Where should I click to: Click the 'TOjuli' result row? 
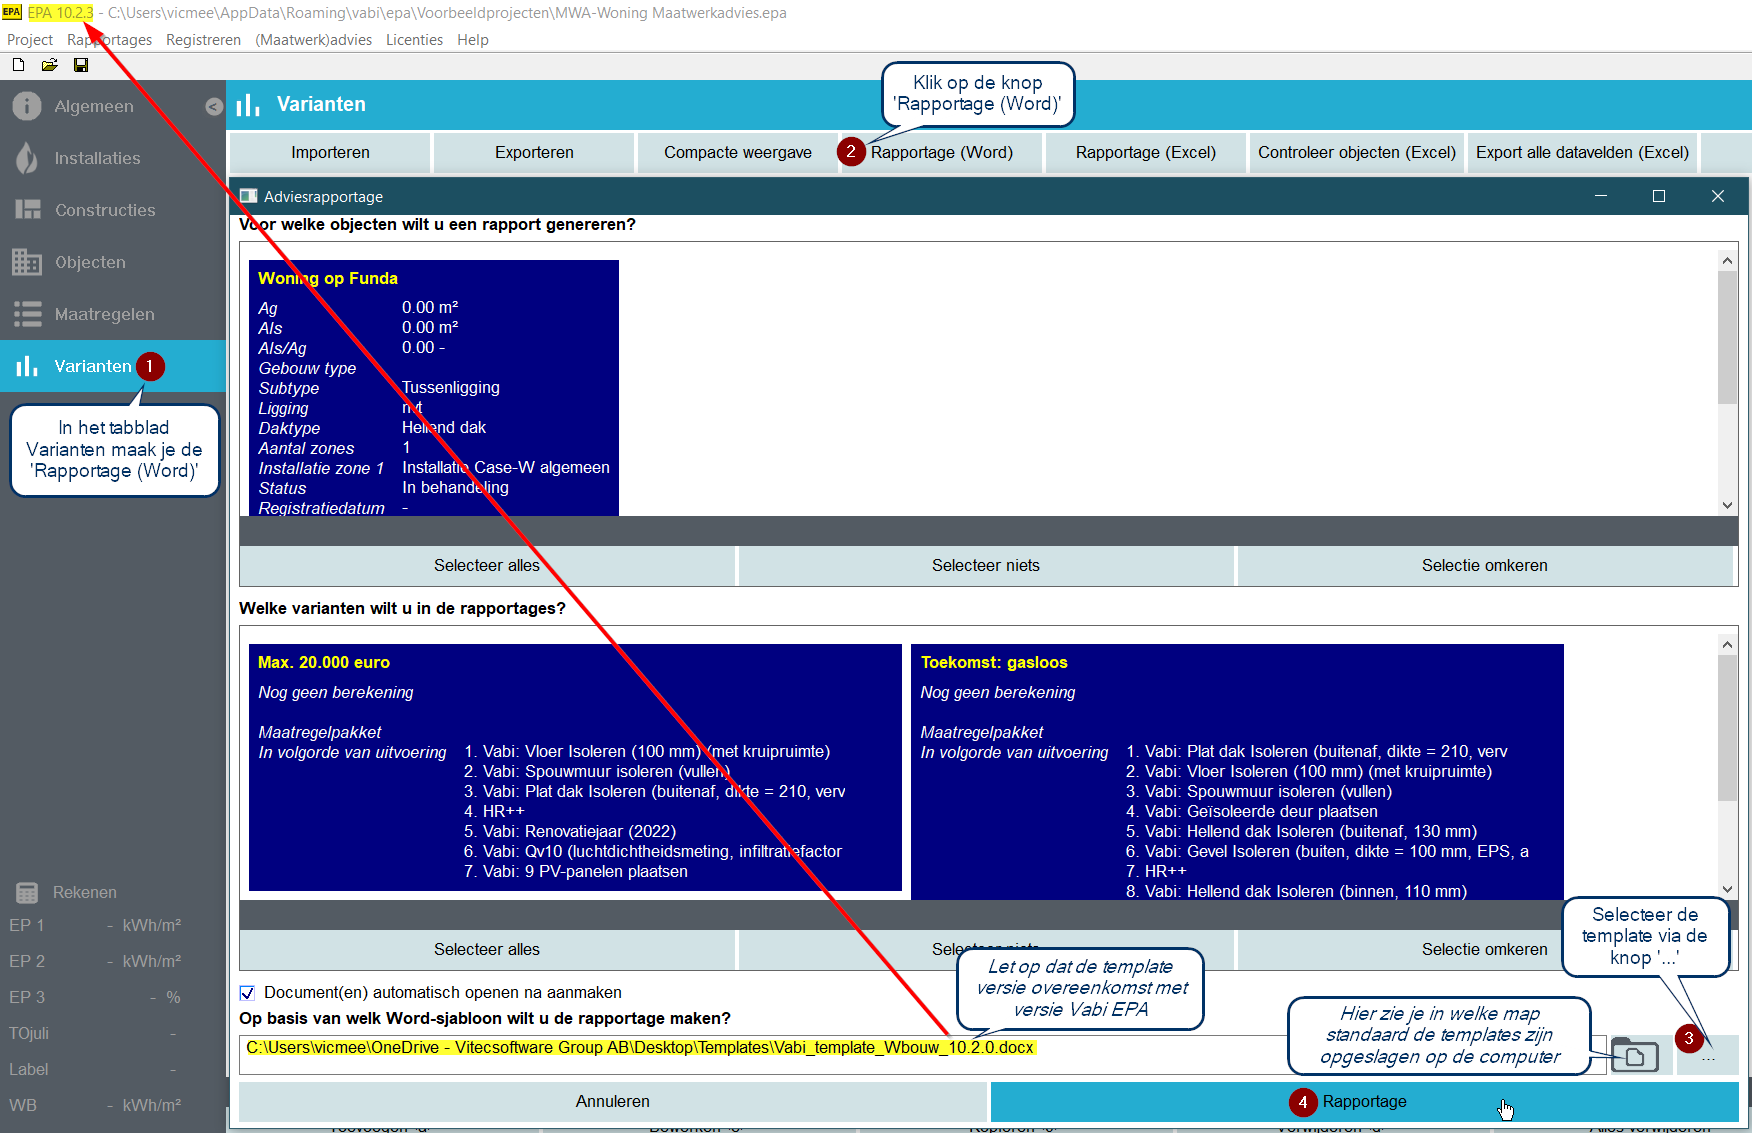click(95, 1034)
